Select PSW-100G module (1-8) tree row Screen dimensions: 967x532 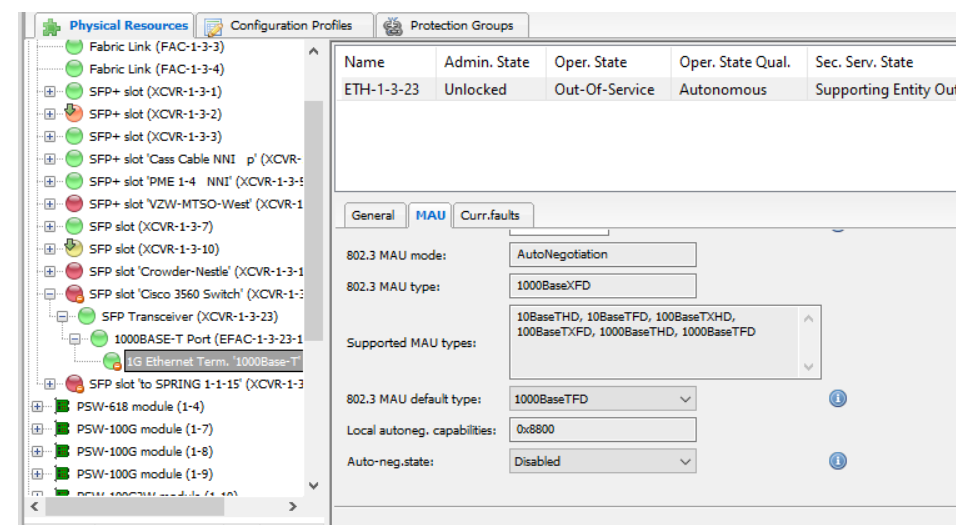coord(144,451)
